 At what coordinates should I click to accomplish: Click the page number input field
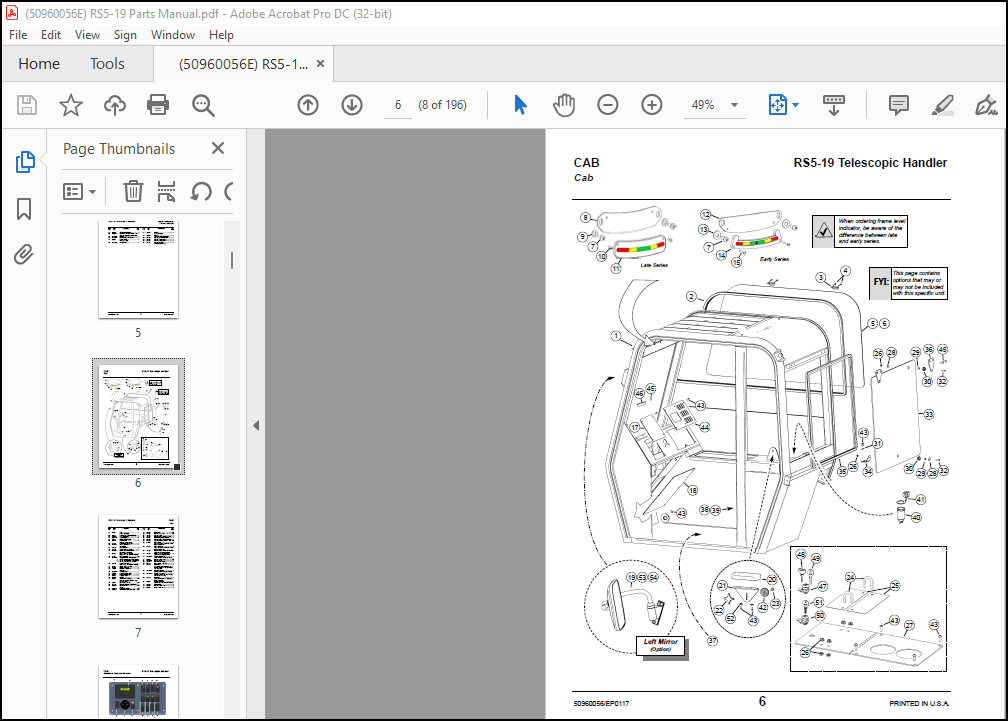pyautogui.click(x=398, y=105)
